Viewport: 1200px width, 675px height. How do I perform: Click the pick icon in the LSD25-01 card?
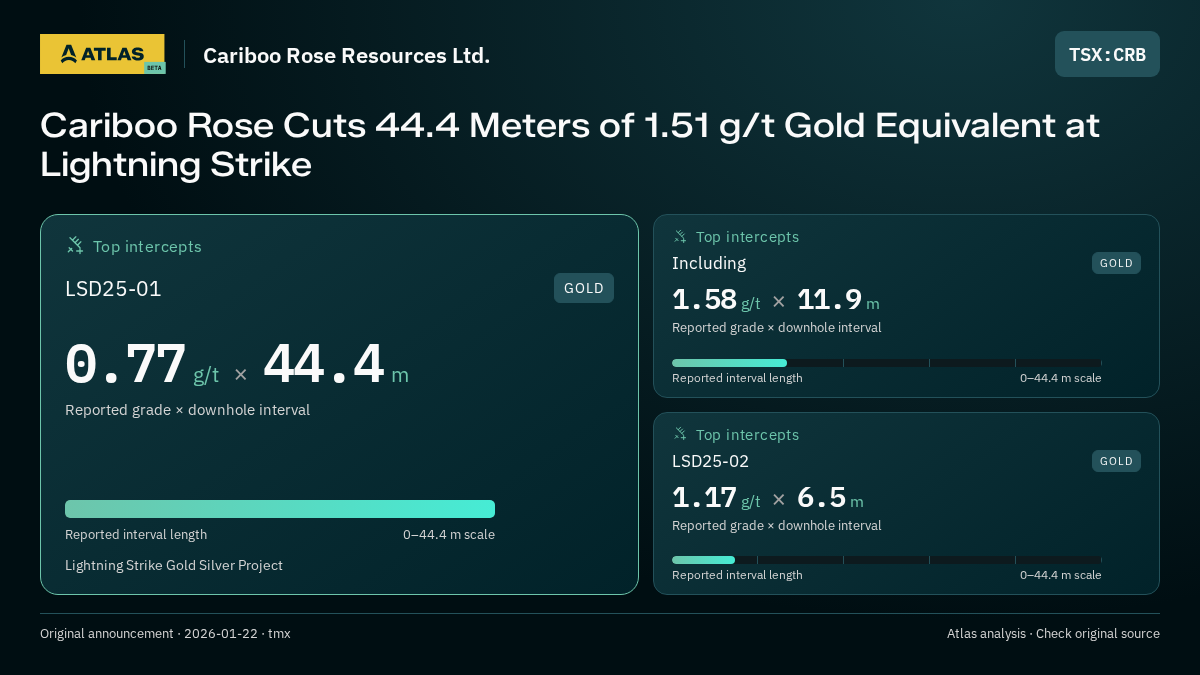pos(75,245)
